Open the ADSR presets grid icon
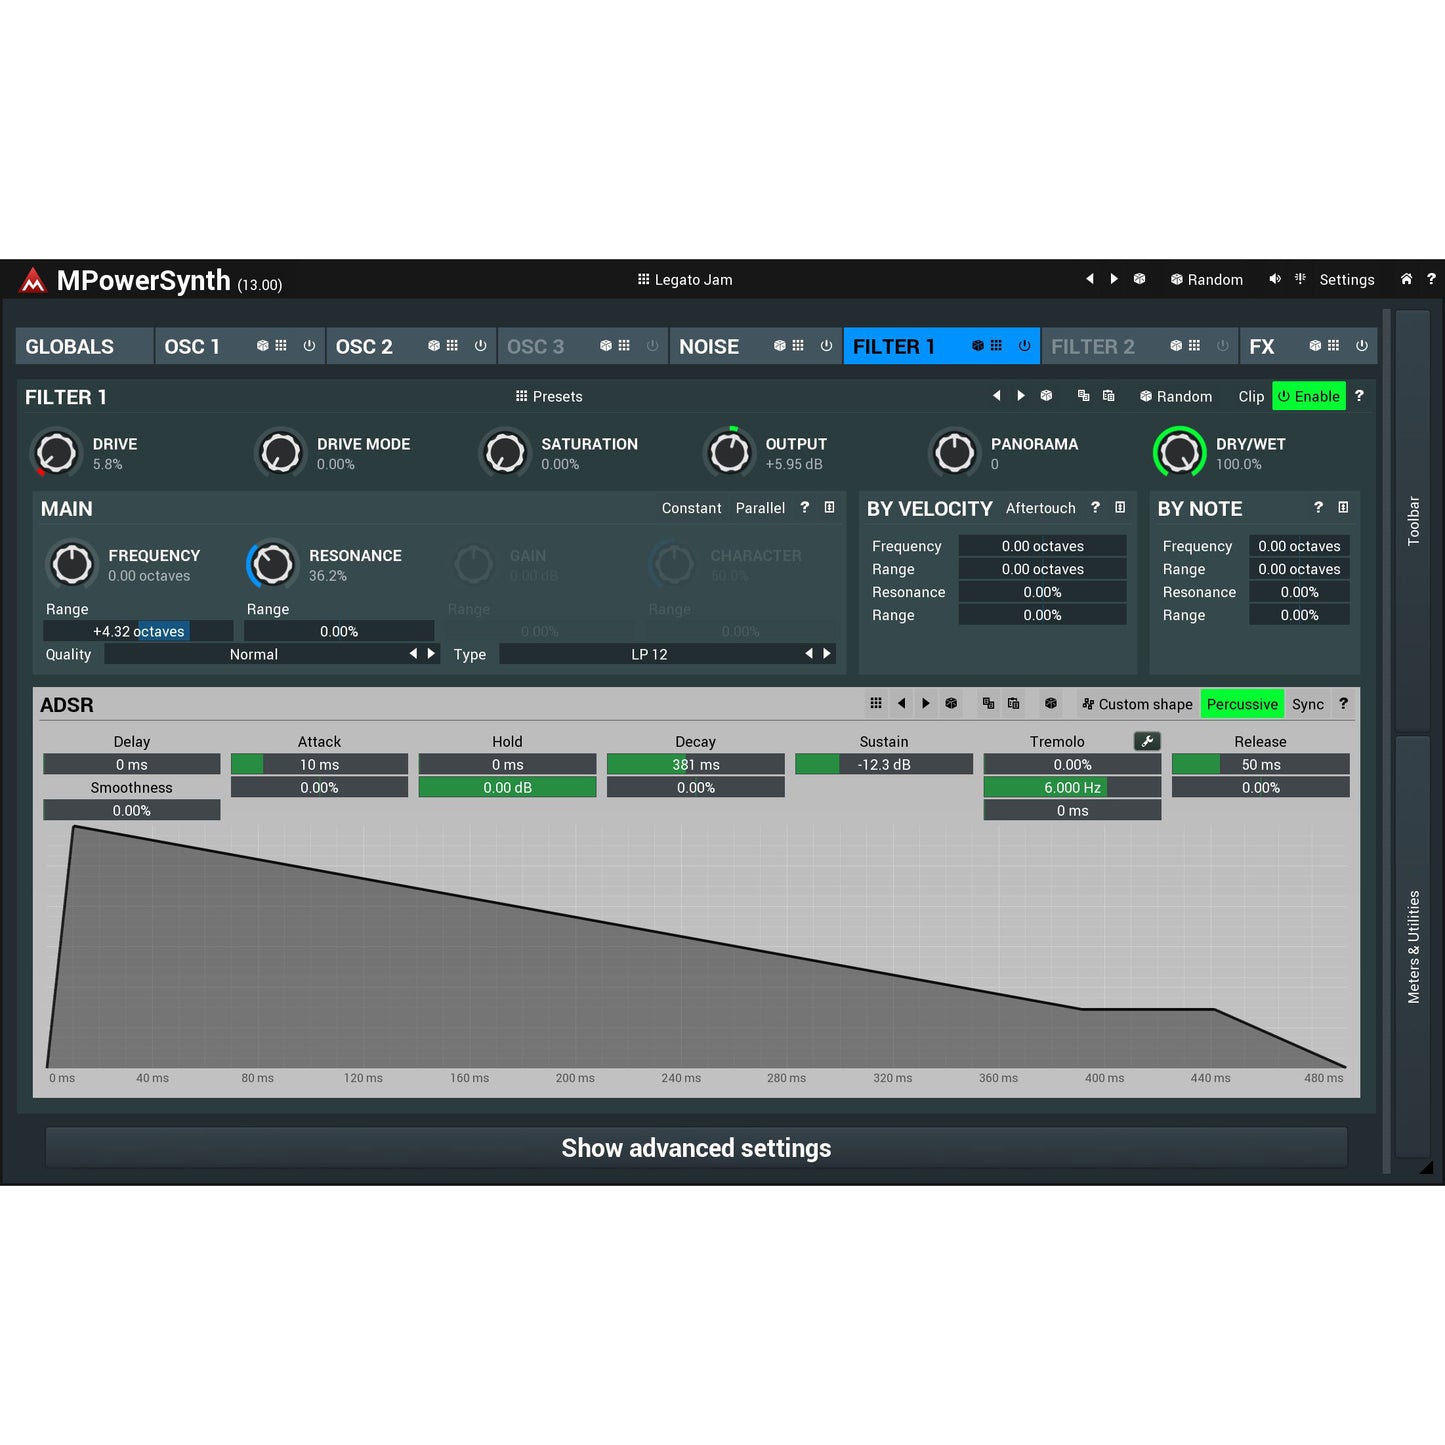This screenshot has height=1445, width=1445. coord(875,704)
